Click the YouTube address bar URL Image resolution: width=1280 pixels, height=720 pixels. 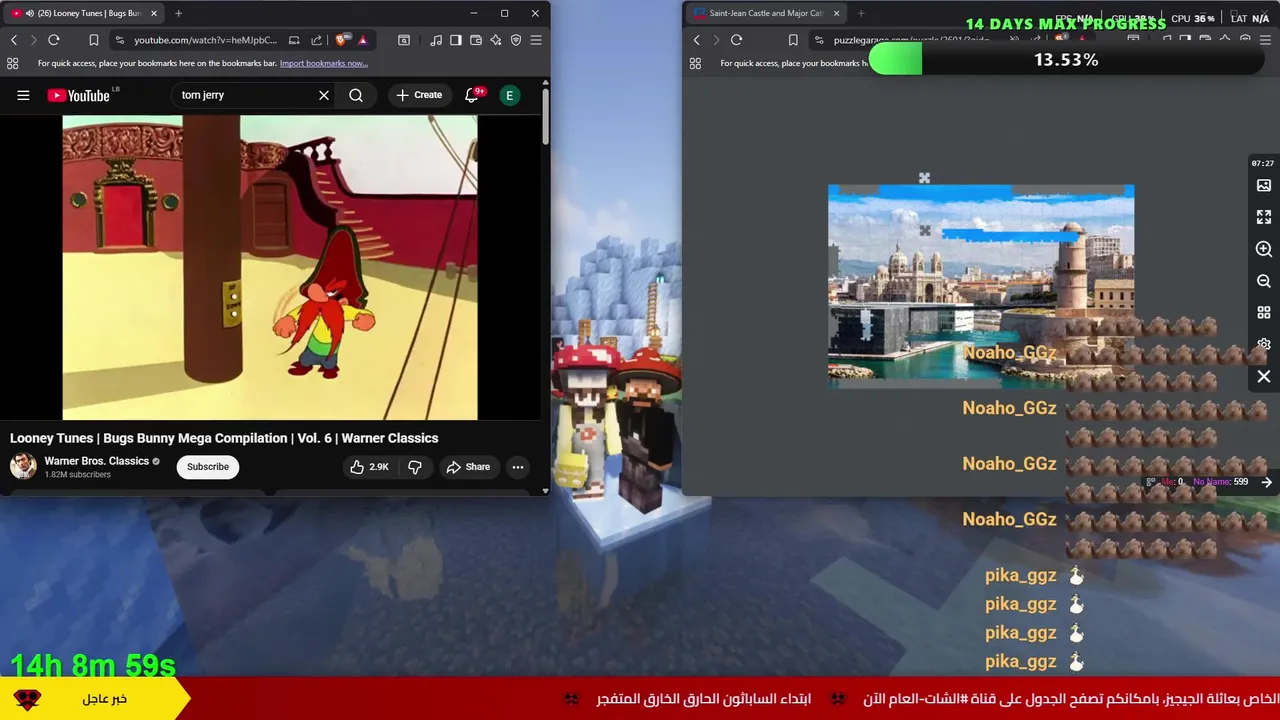pos(206,40)
